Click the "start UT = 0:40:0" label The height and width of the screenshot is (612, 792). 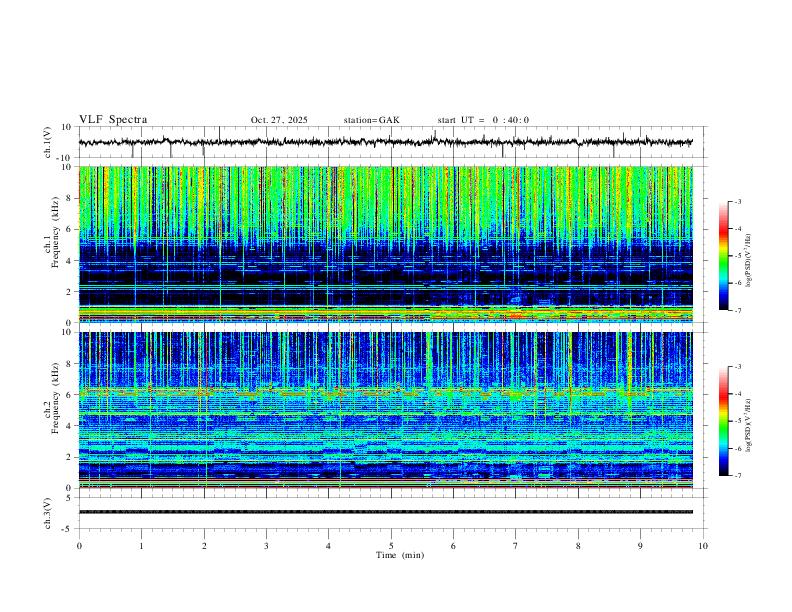point(483,120)
